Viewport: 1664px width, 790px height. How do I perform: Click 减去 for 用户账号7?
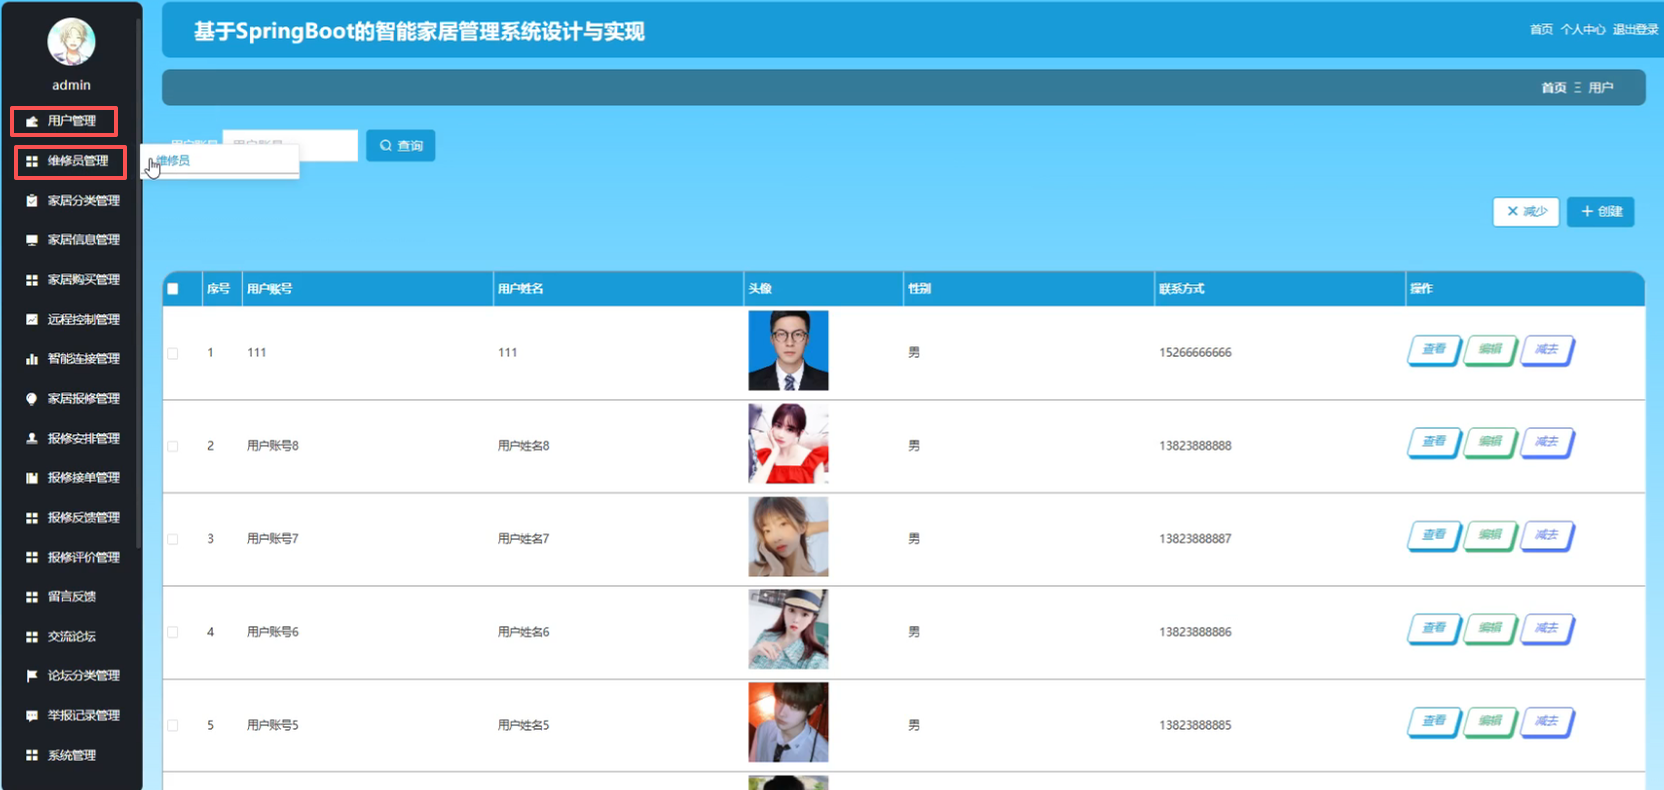[x=1547, y=535]
